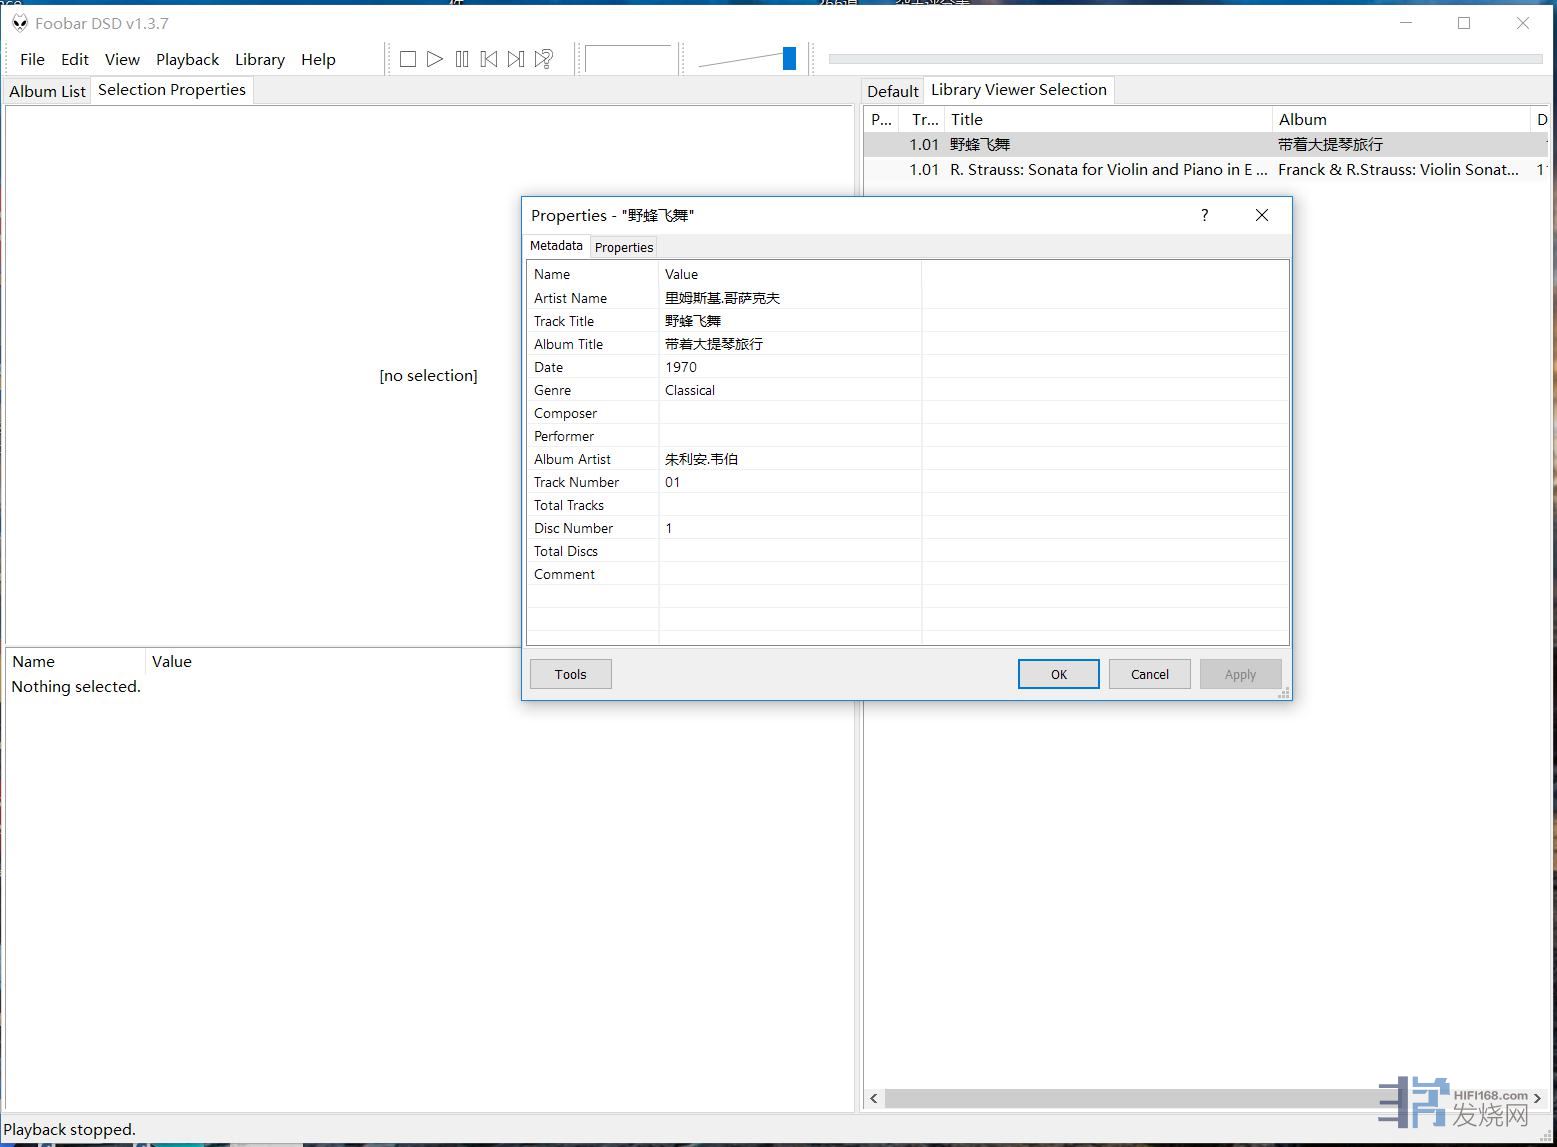Click the Pause playback icon
Image resolution: width=1557 pixels, height=1147 pixels.
tap(462, 59)
